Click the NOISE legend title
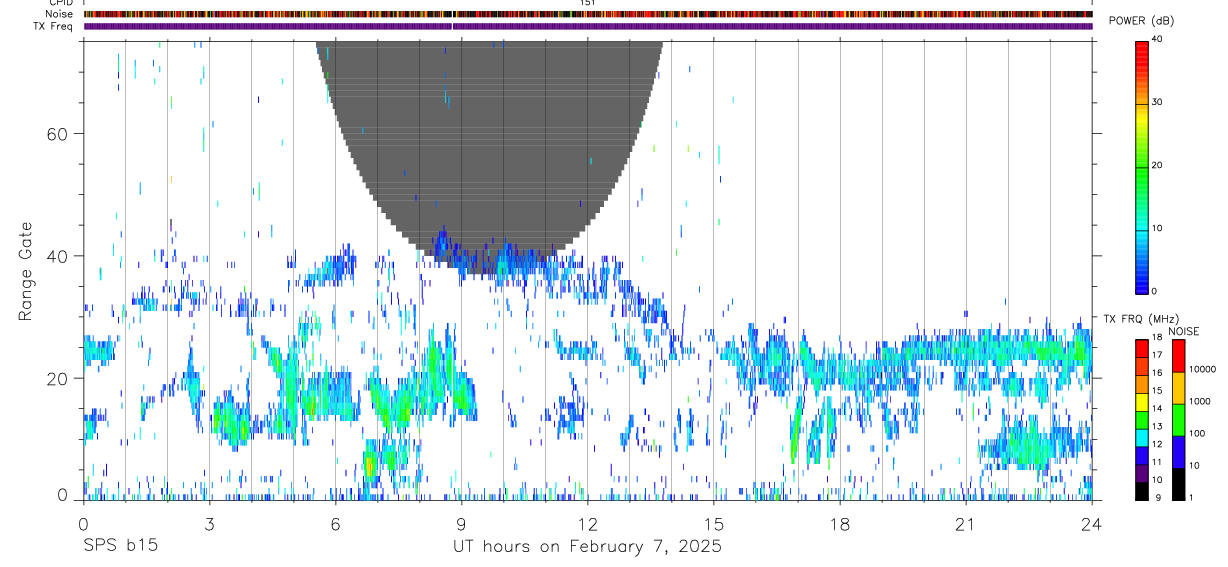 [1185, 331]
